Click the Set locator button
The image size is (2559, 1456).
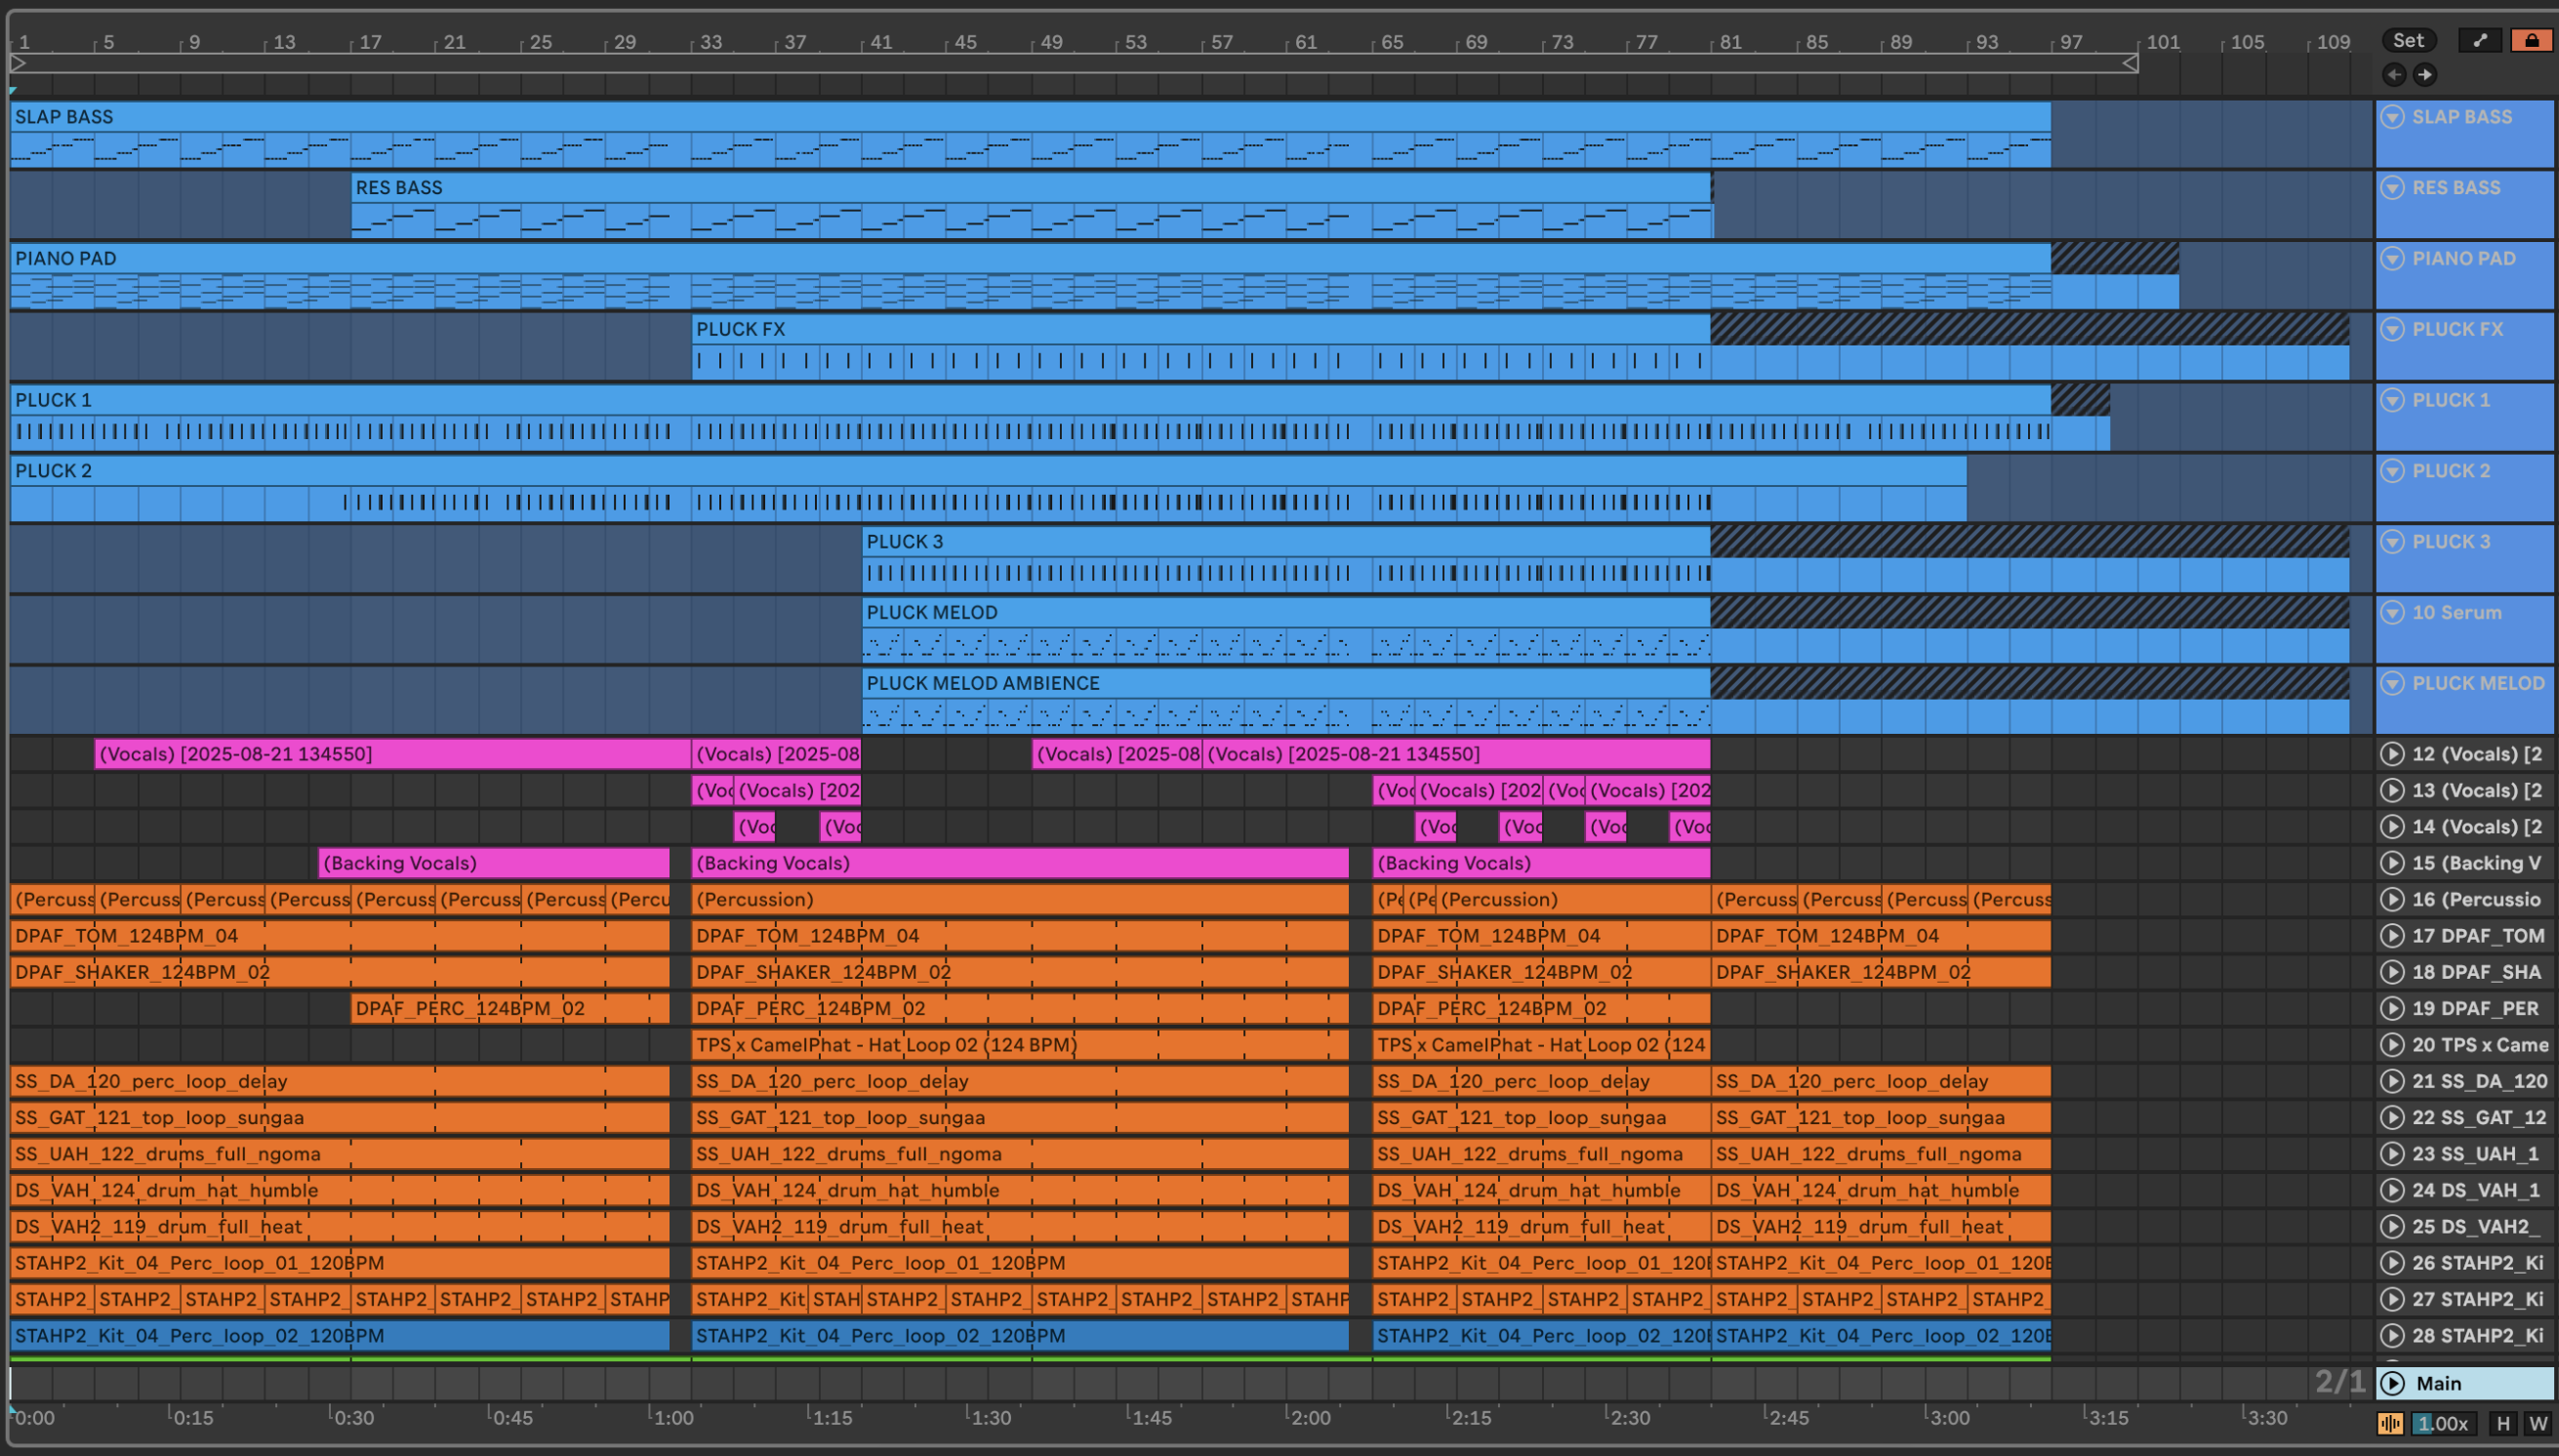(2408, 40)
